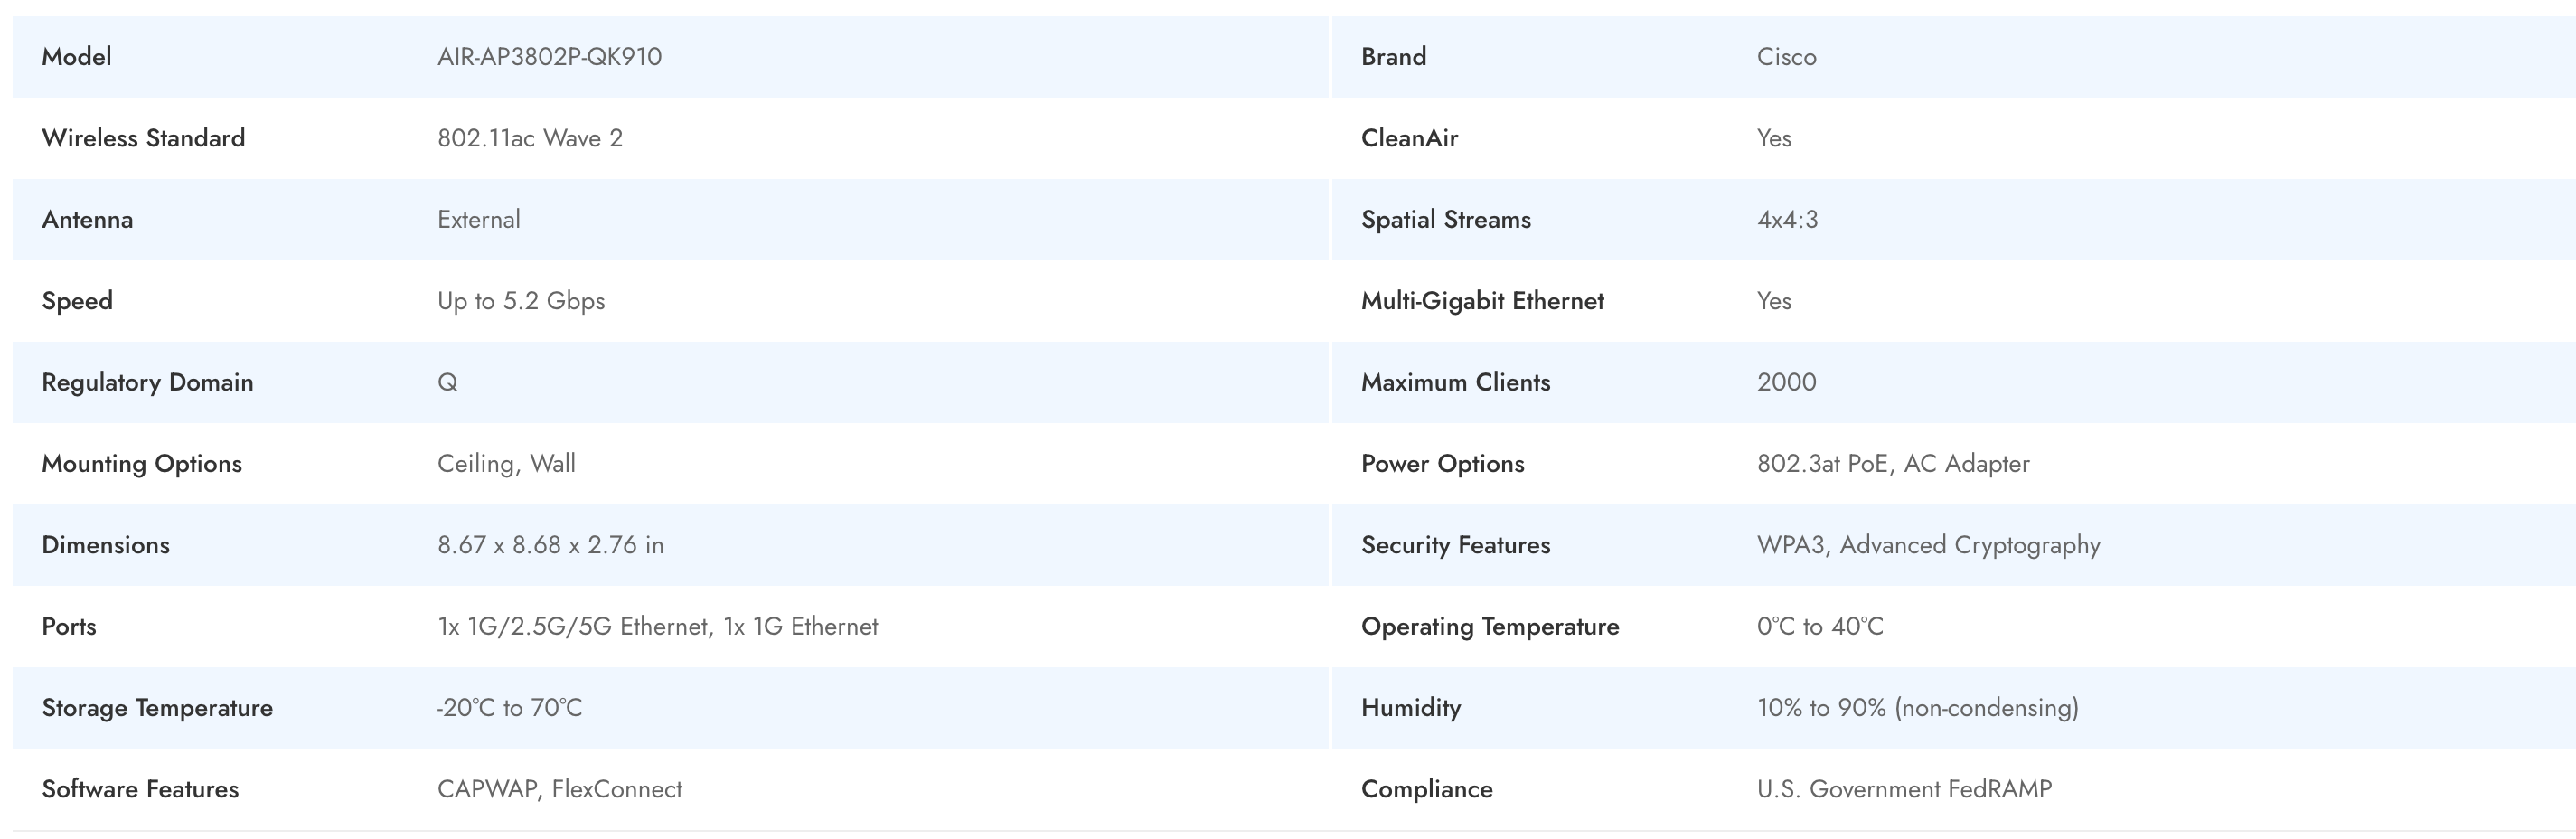This screenshot has width=2576, height=839.
Task: Select WPA3, Advanced Cryptography text
Action: (x=1928, y=545)
